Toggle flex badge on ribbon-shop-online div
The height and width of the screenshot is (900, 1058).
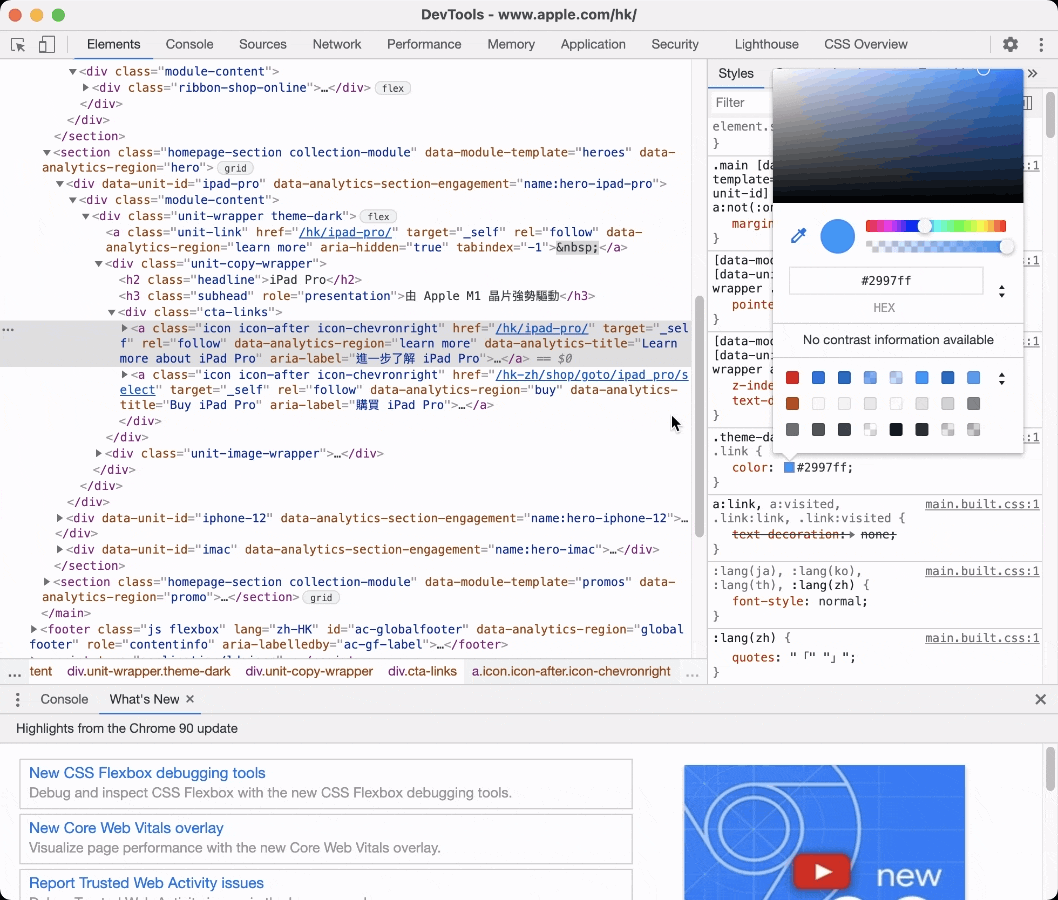[x=393, y=88]
